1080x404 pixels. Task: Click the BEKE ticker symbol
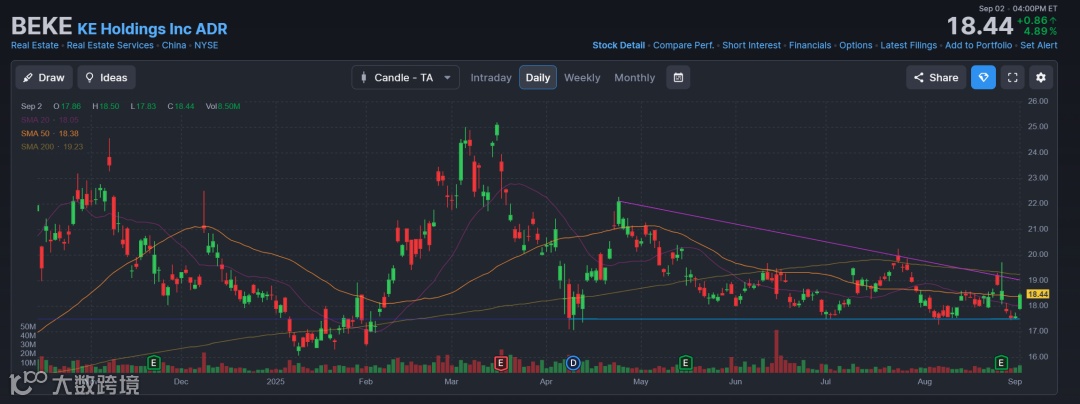point(41,26)
